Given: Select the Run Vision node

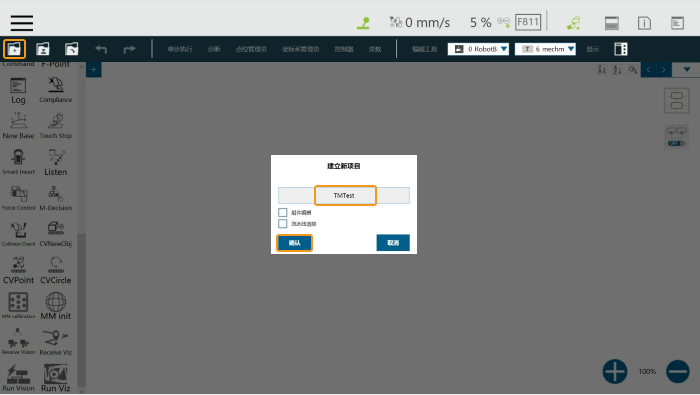Looking at the screenshot, I should tap(18, 378).
